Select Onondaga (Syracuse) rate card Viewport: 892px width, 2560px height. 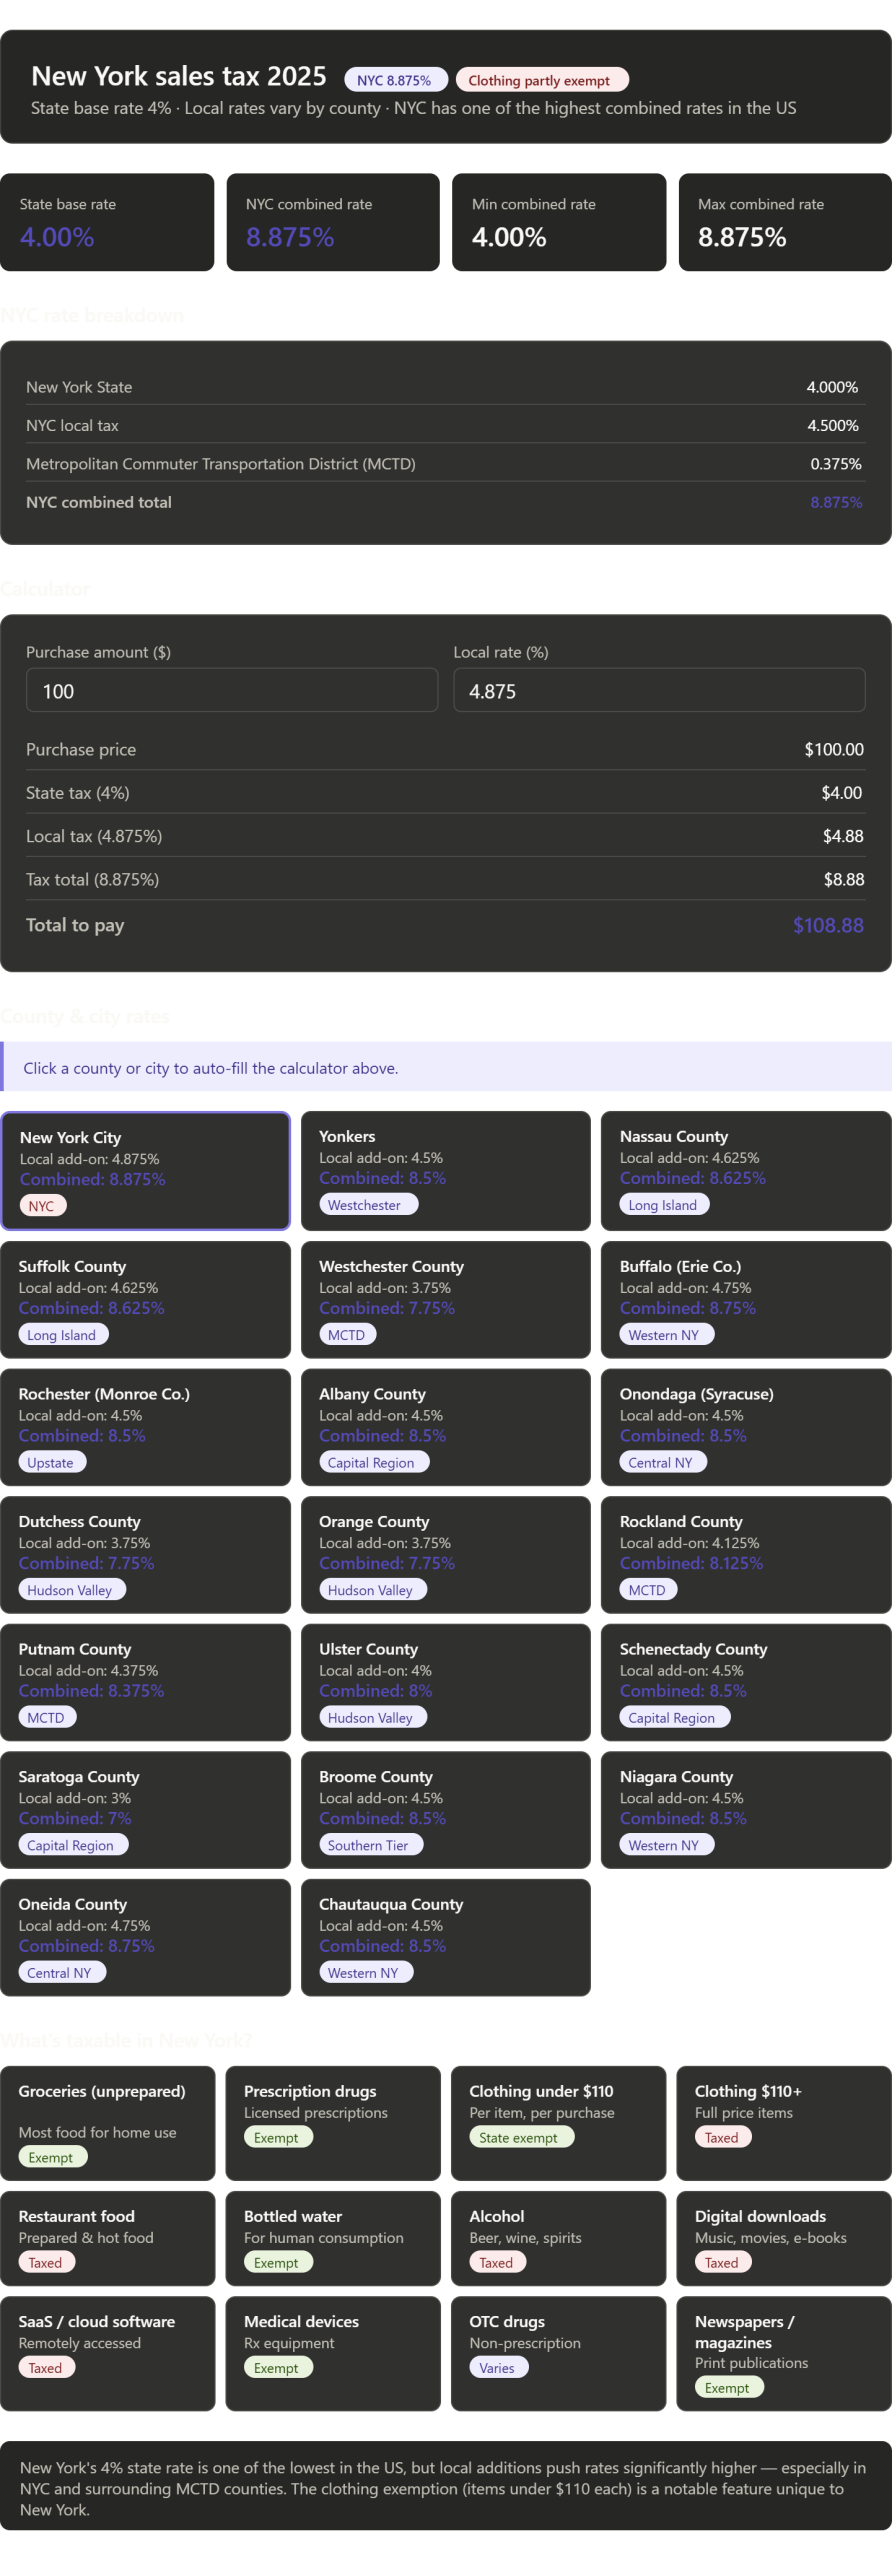coord(745,1427)
